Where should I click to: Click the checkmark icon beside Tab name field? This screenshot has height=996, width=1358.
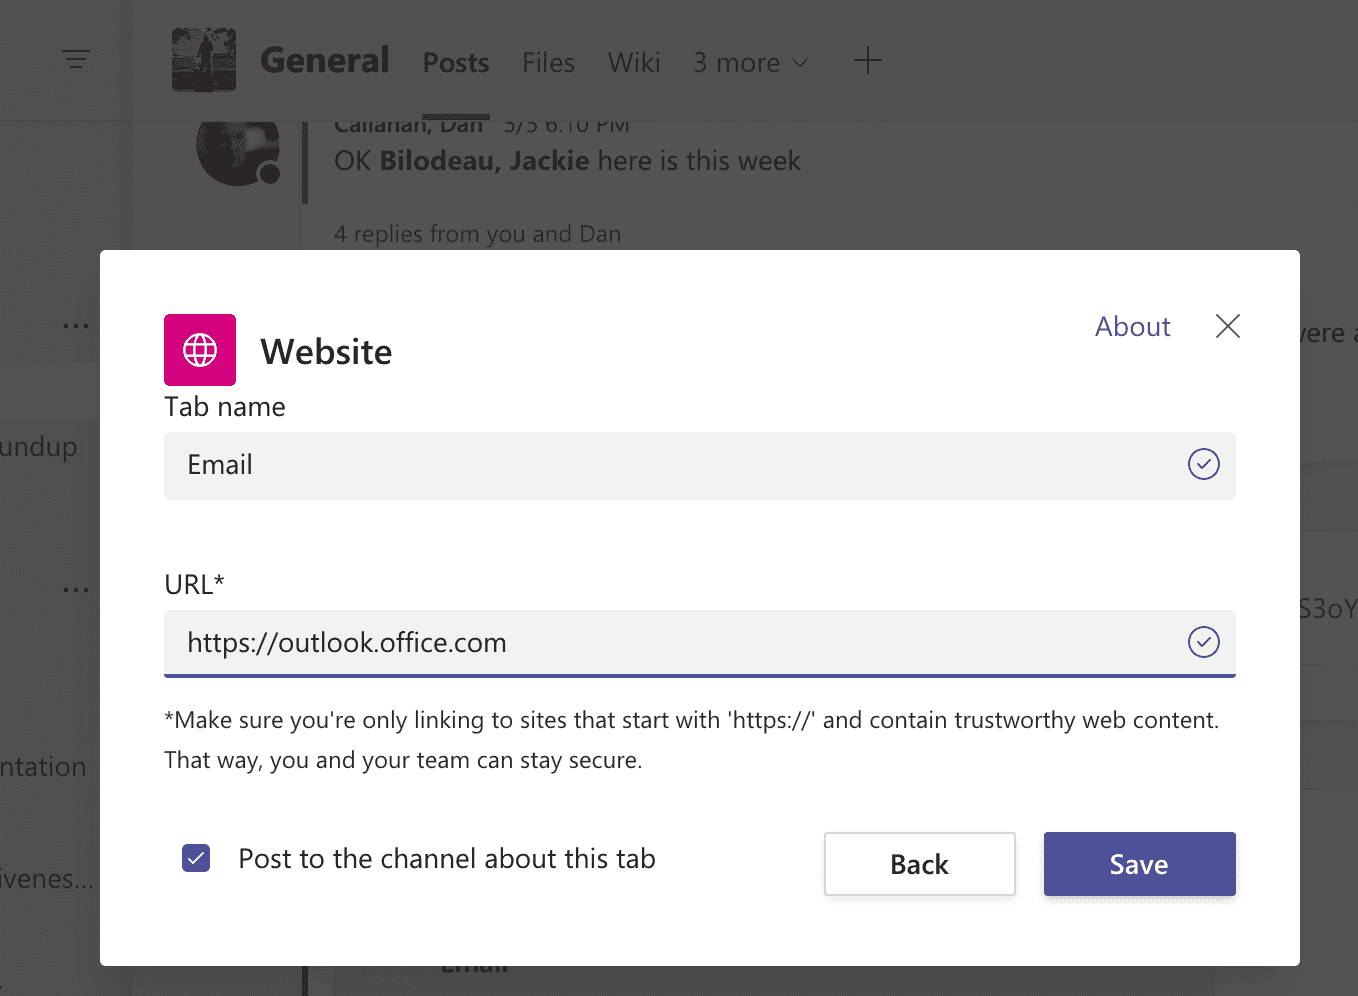[1203, 464]
